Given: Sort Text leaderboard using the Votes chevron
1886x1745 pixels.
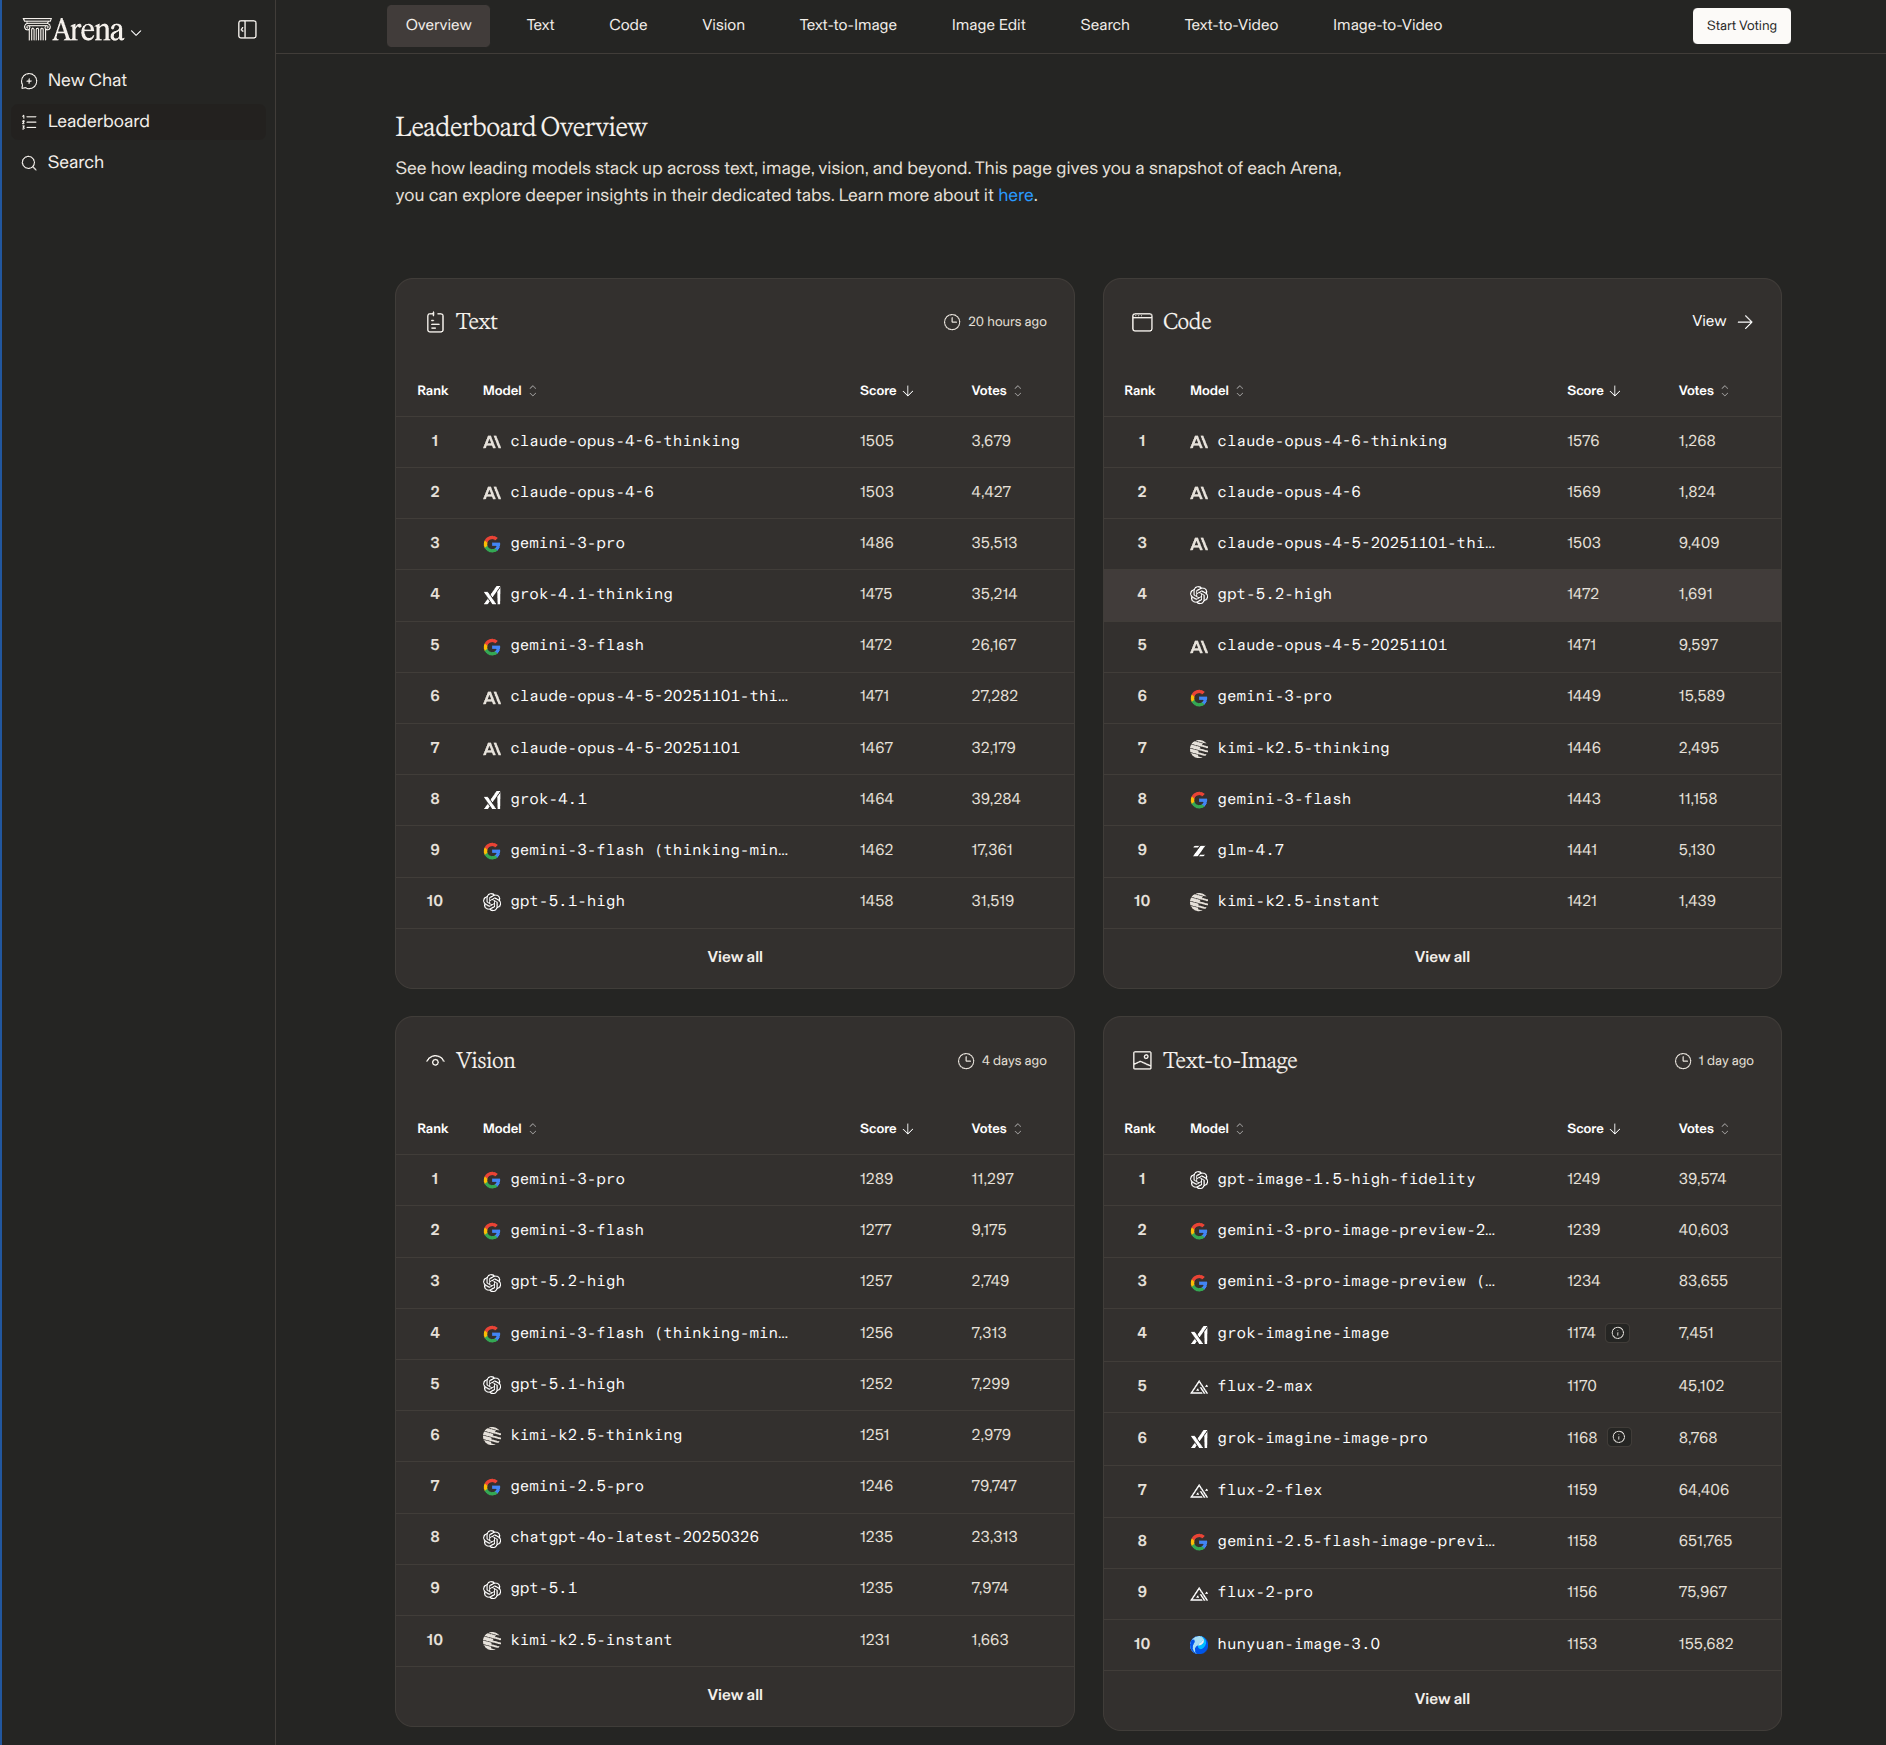Looking at the screenshot, I should [x=1019, y=391].
